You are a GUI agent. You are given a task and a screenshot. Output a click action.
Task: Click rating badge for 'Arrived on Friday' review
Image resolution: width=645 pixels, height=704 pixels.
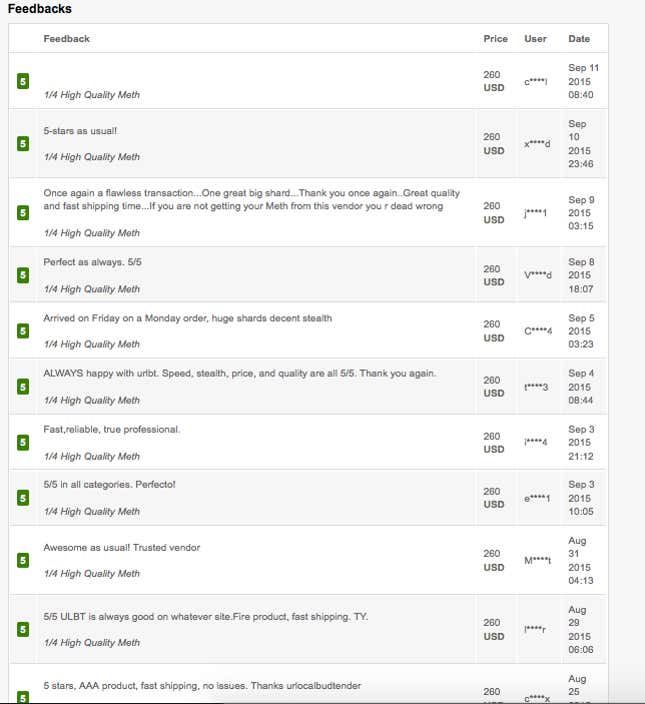(23, 331)
